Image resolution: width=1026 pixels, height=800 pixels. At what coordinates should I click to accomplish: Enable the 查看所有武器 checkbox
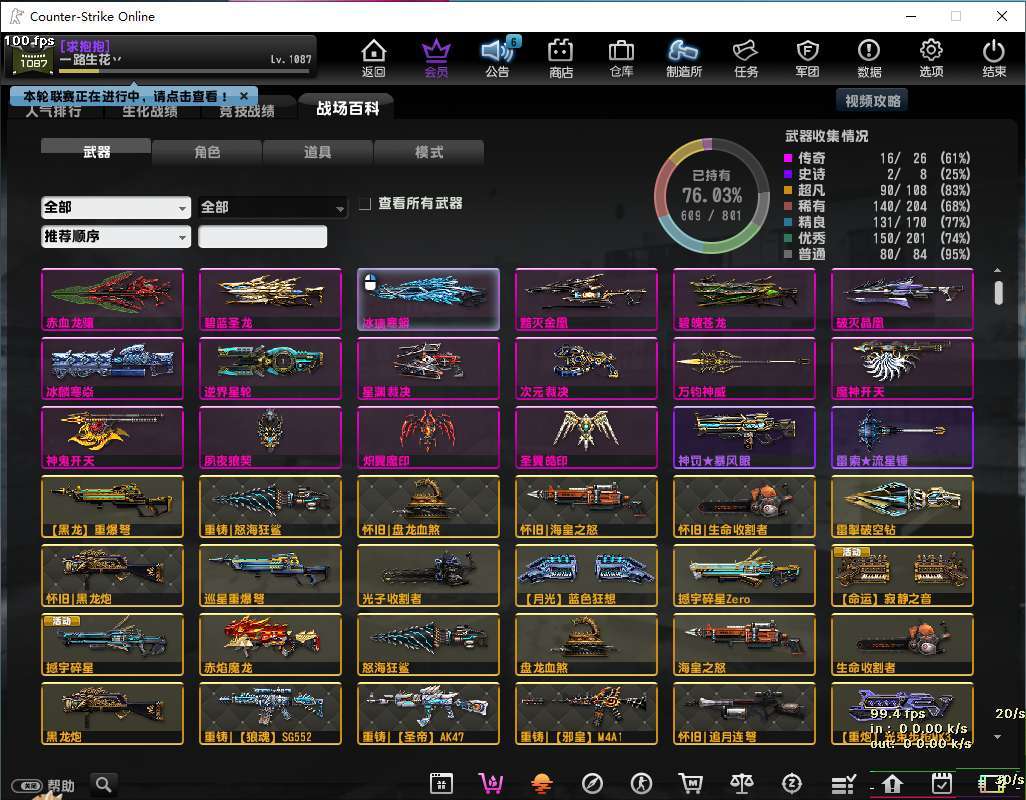point(366,204)
